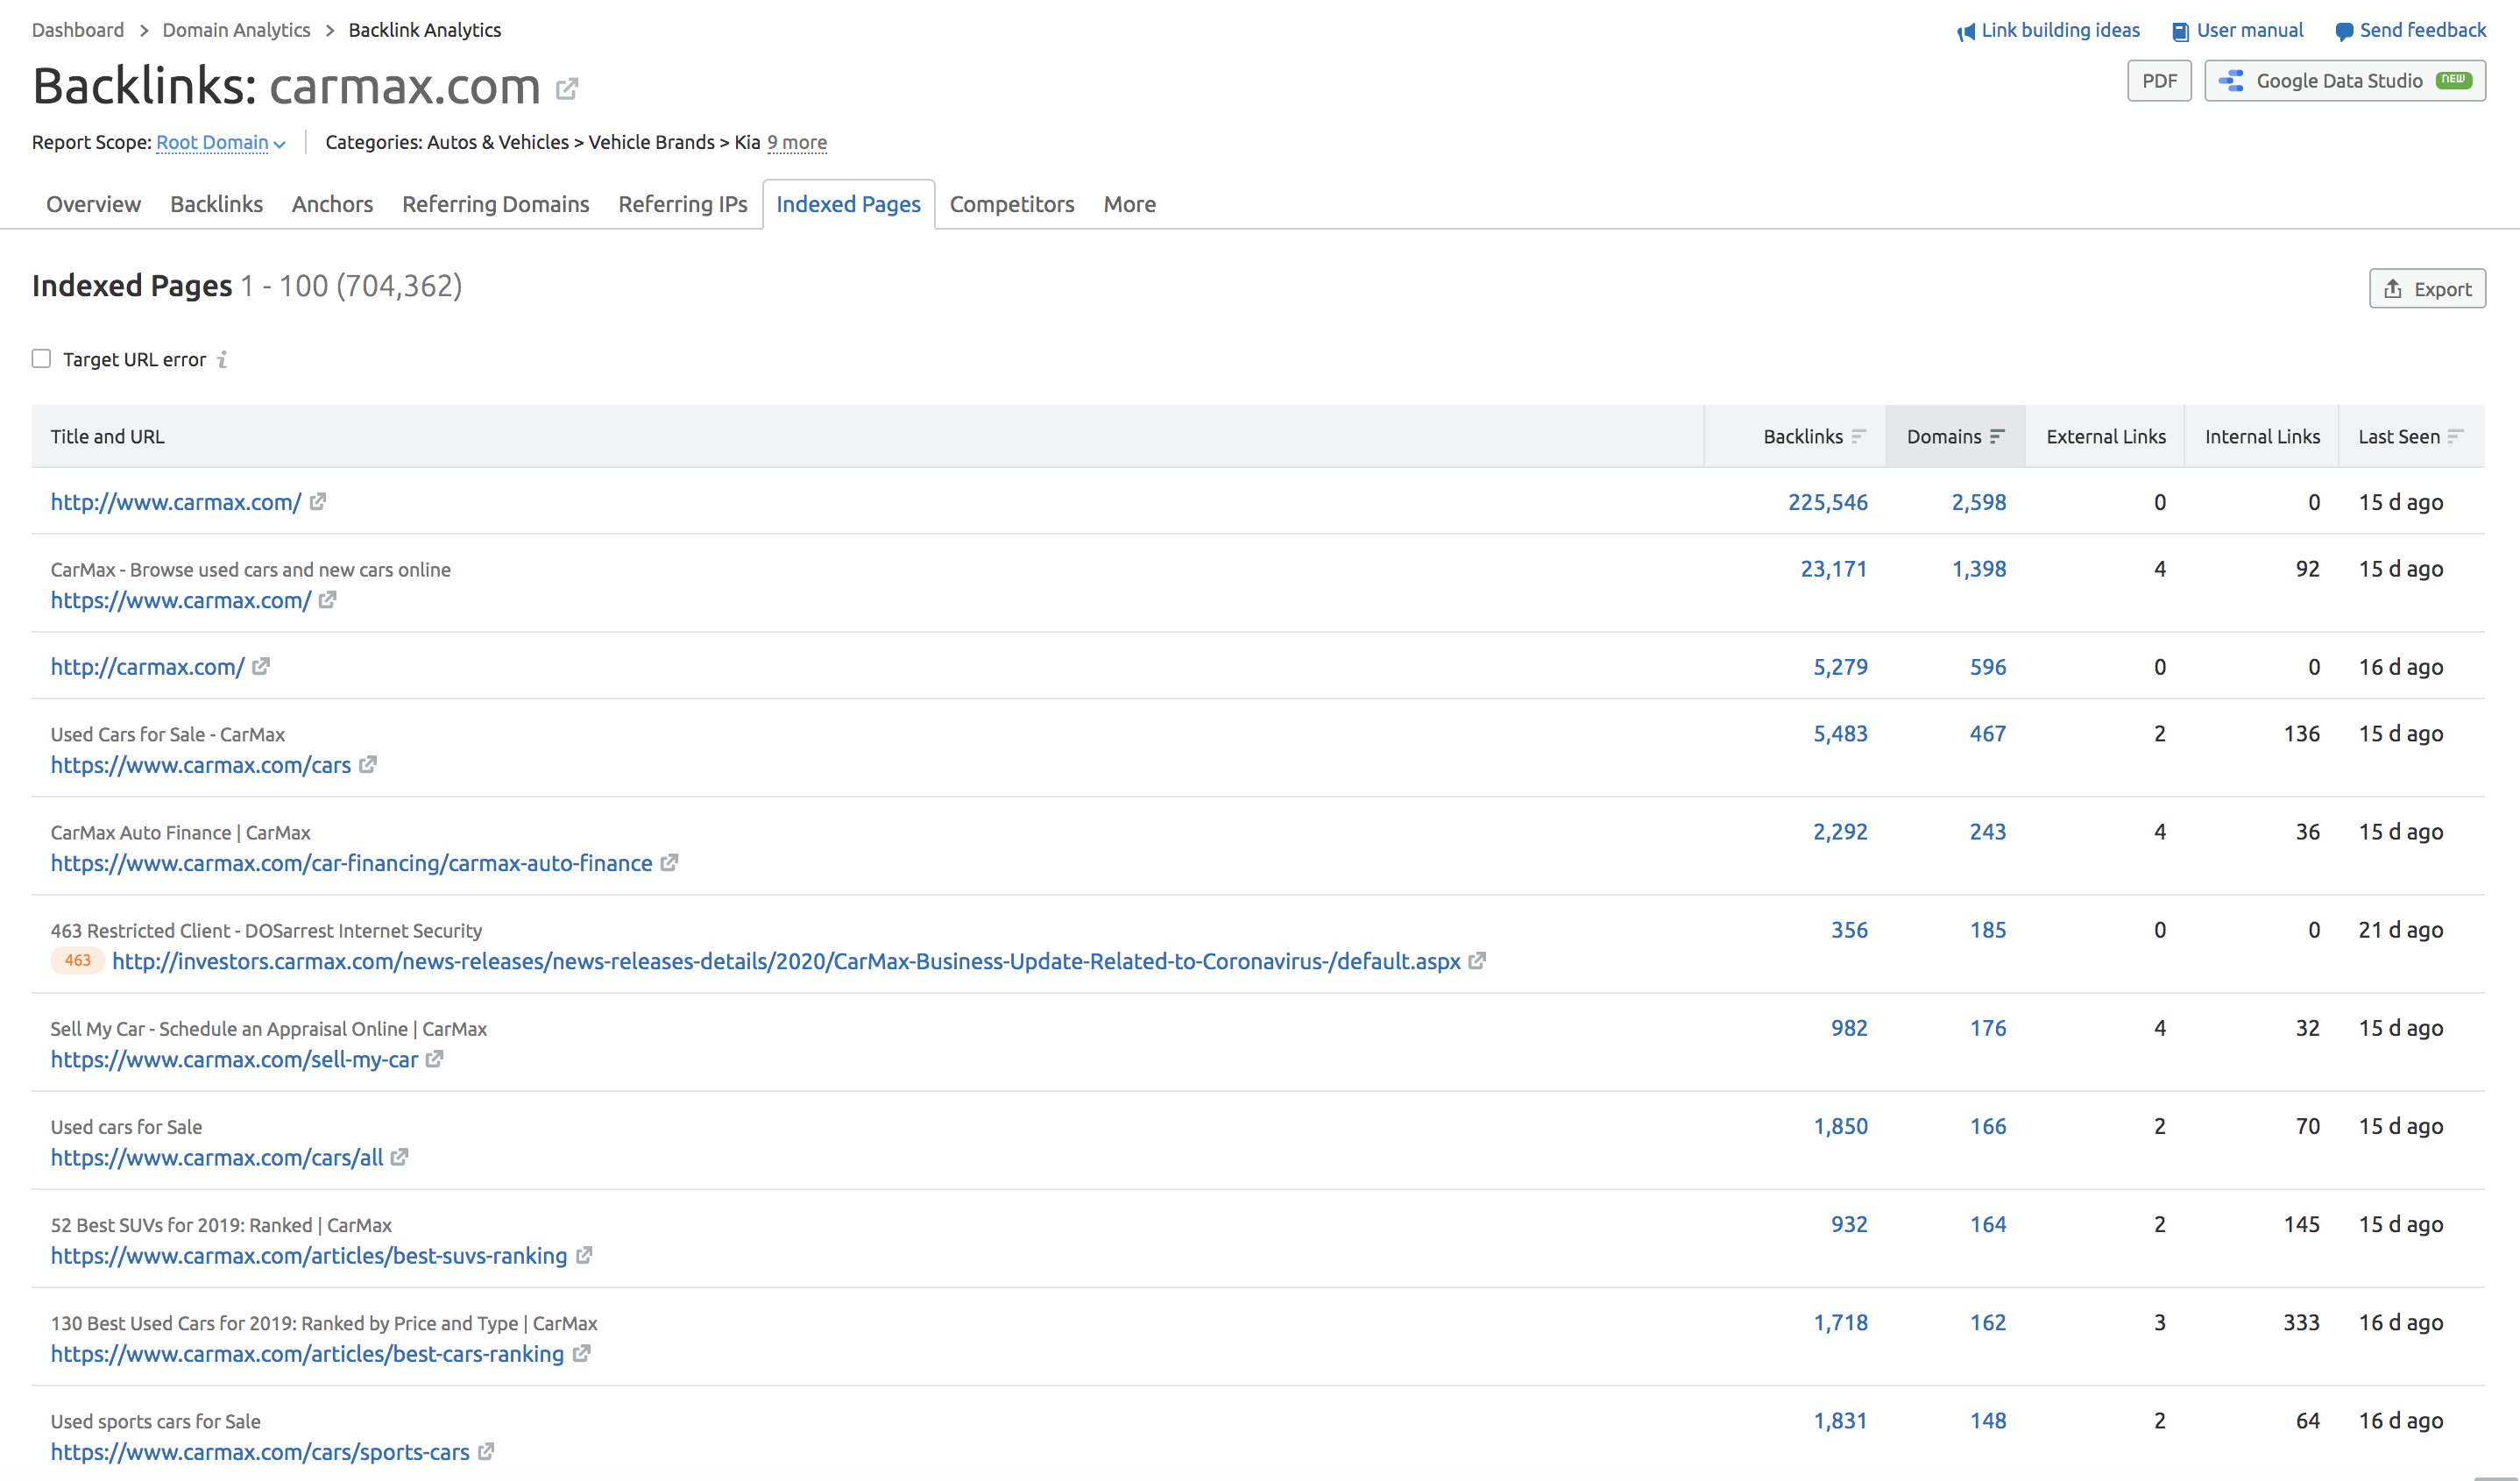Click the Last Seen column sort icon
Image resolution: width=2520 pixels, height=1481 pixels.
point(2460,436)
